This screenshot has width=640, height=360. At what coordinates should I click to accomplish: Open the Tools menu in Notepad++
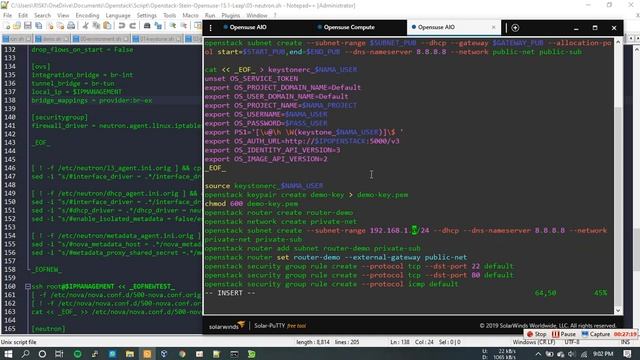[169, 16]
